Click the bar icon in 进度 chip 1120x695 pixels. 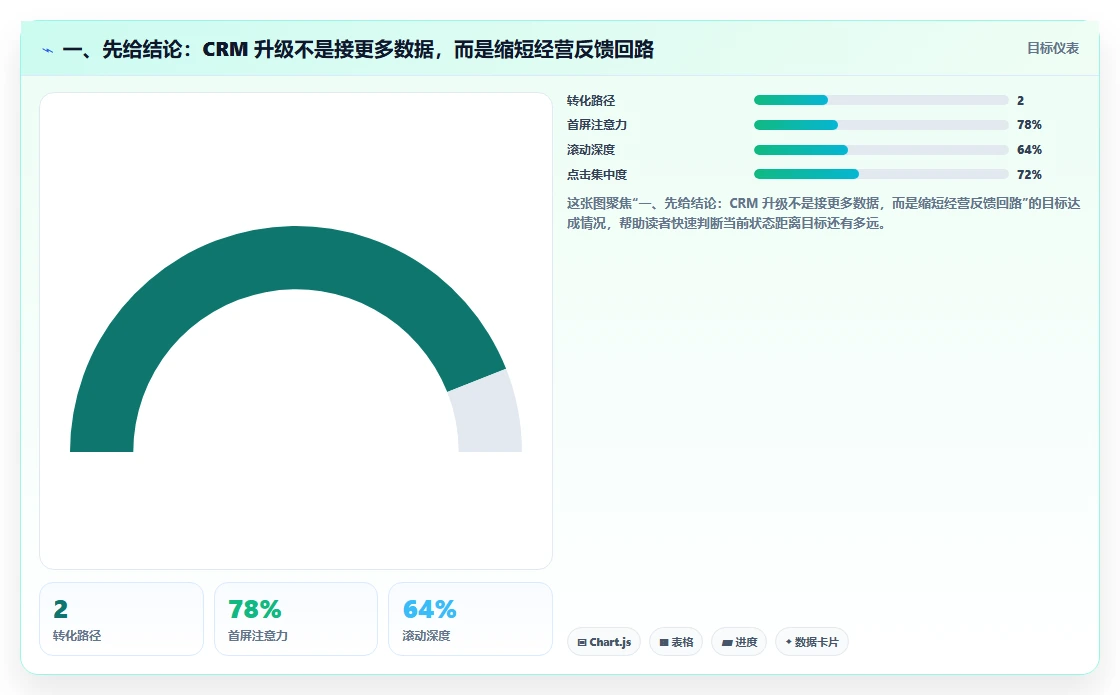click(727, 642)
